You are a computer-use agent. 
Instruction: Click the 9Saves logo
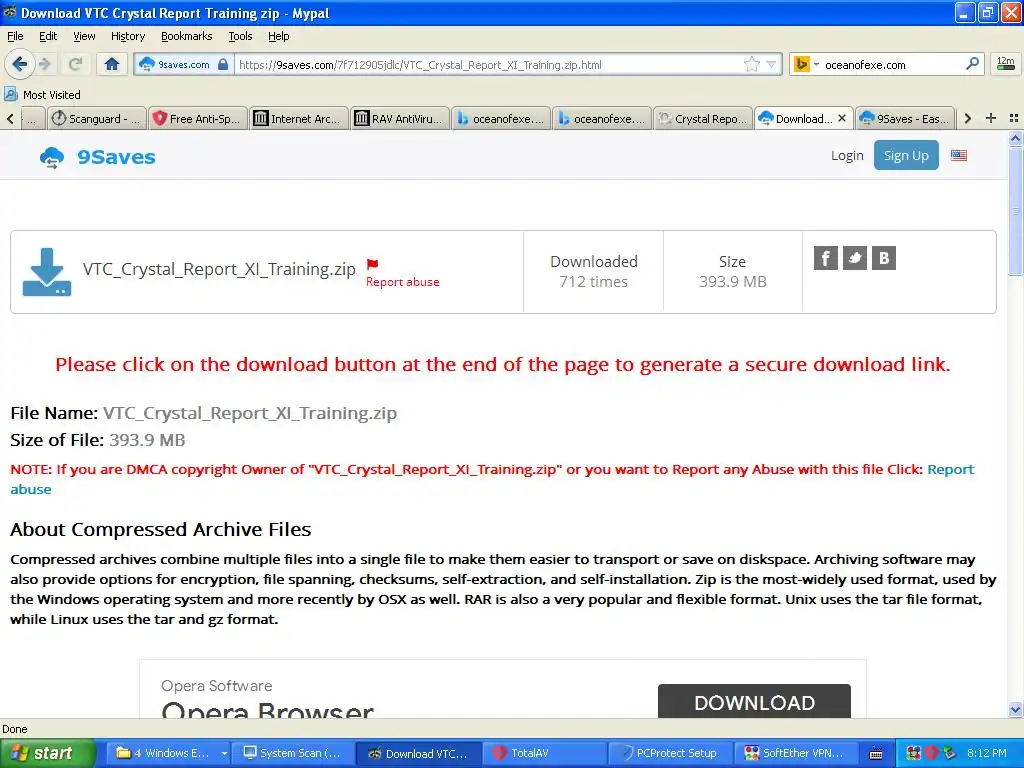click(x=97, y=157)
